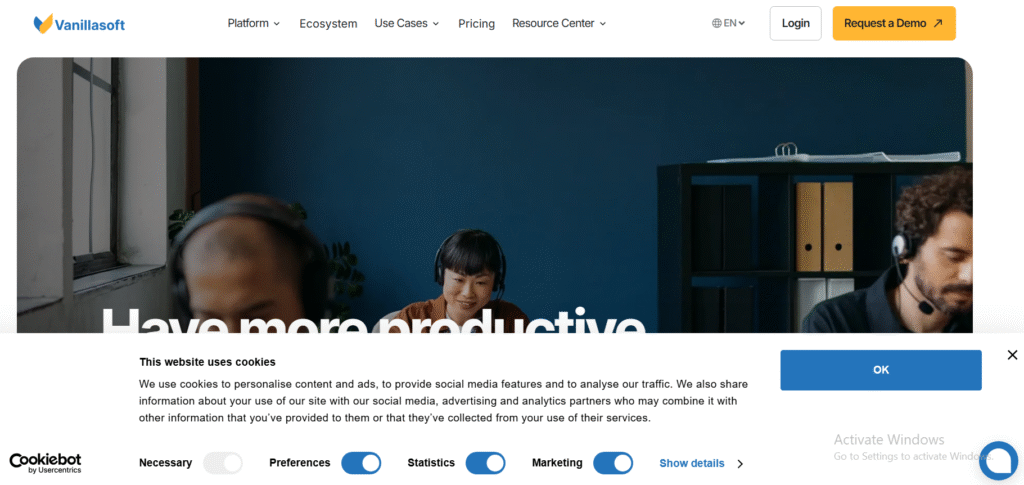The width and height of the screenshot is (1024, 485).
Task: Close the cookie banner with X
Action: click(x=1012, y=355)
